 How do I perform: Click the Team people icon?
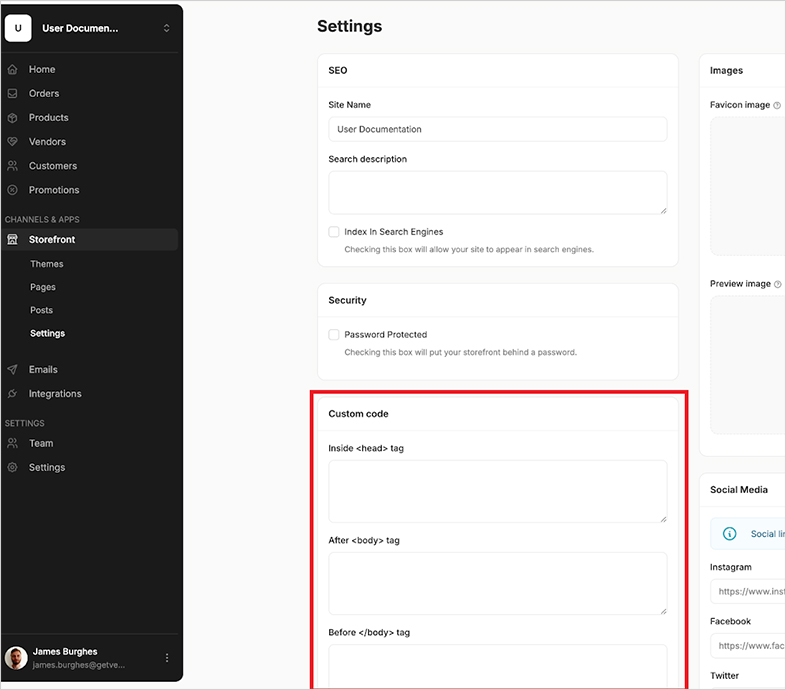(13, 443)
